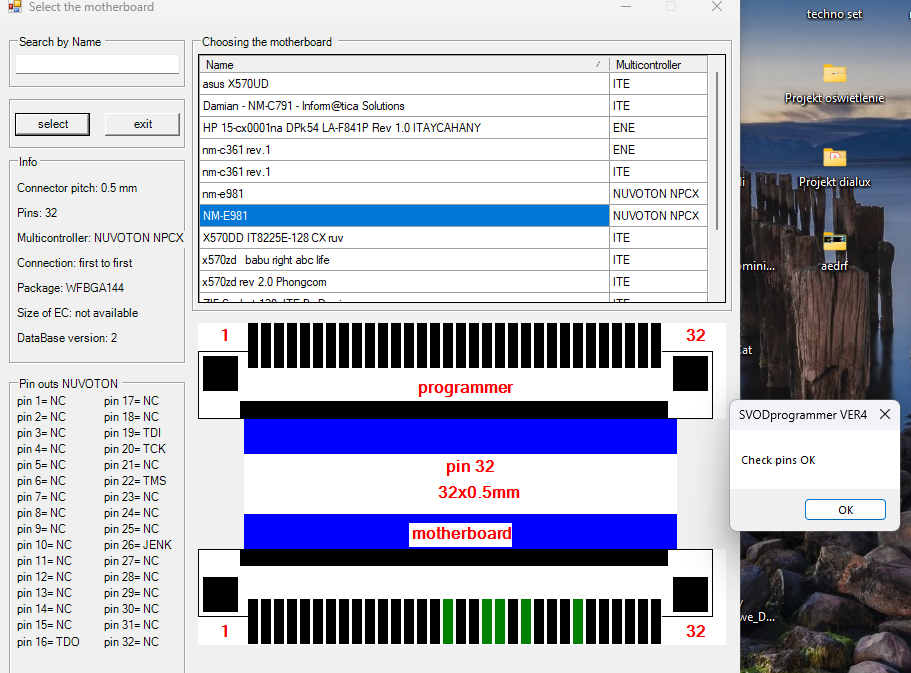Select the highlighted NM-E981 row
Viewport: 911px width, 673px height.
pyautogui.click(x=404, y=216)
